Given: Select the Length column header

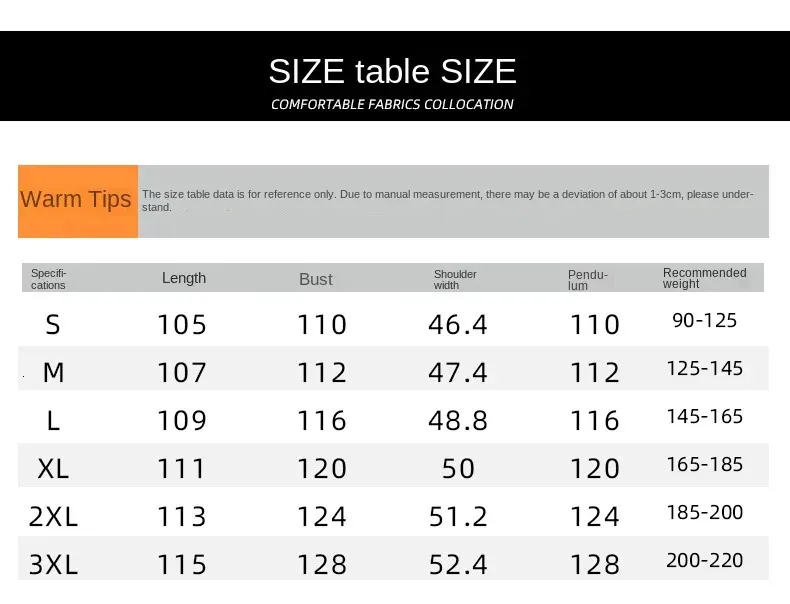Looking at the screenshot, I should [184, 278].
